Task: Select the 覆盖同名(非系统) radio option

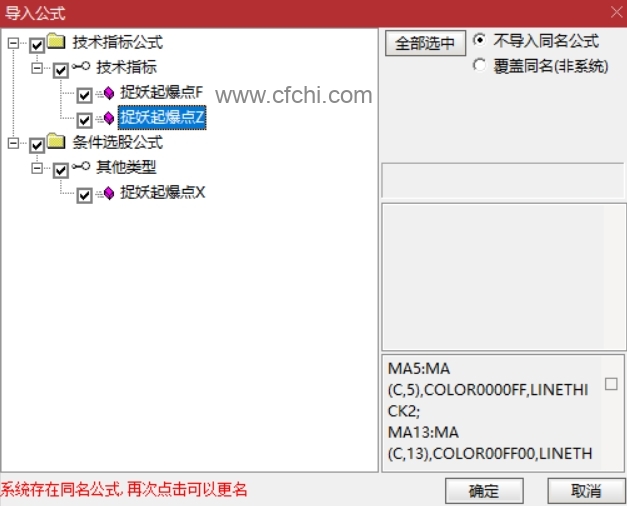Action: tap(479, 65)
